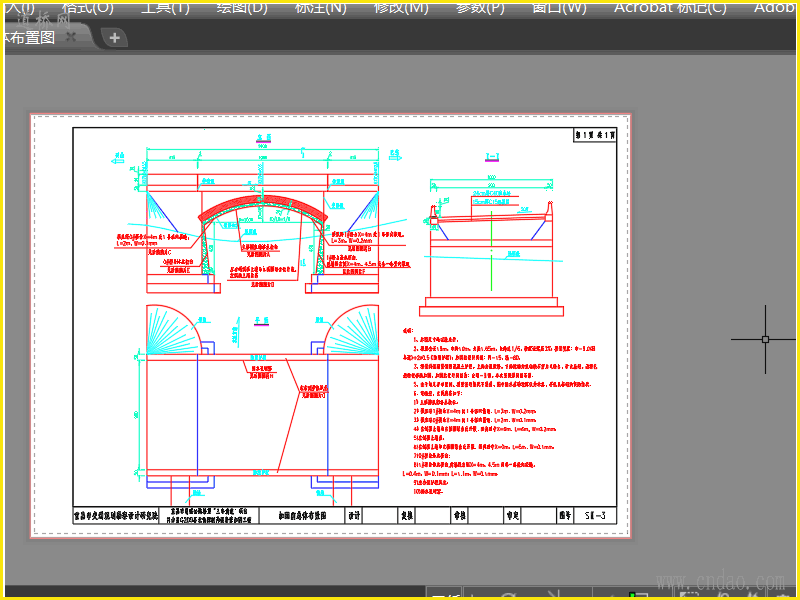This screenshot has width=800, height=600.
Task: Open the 工具(T) menu
Action: click(165, 7)
